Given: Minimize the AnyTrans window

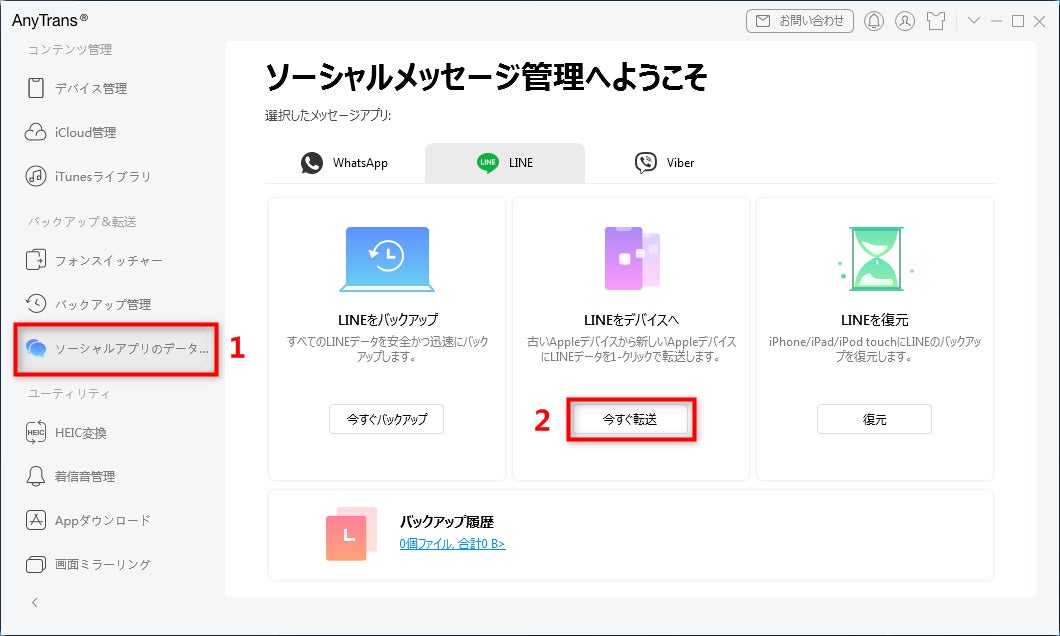Looking at the screenshot, I should click(996, 21).
